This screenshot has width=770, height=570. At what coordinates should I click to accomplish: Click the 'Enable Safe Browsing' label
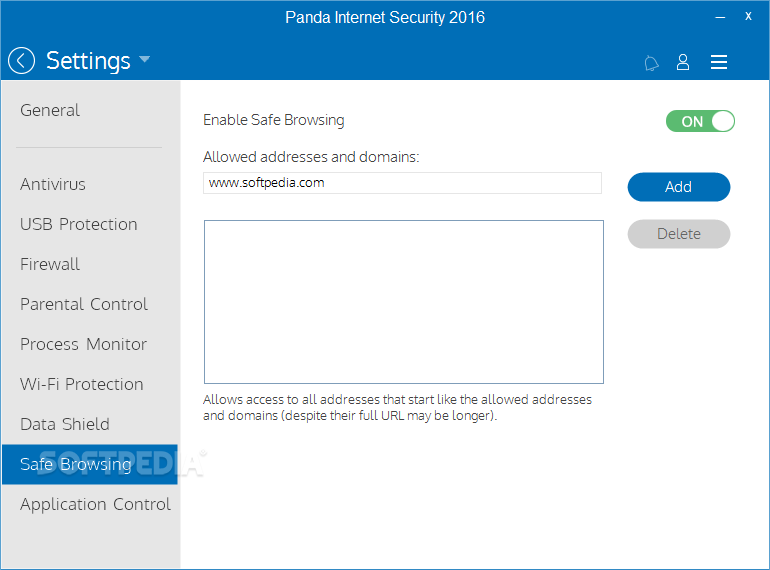point(274,120)
